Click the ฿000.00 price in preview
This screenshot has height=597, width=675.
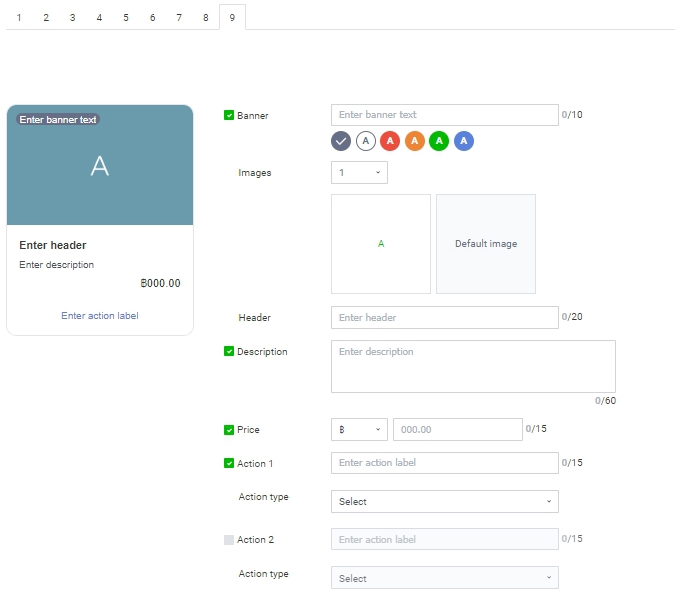[x=161, y=283]
